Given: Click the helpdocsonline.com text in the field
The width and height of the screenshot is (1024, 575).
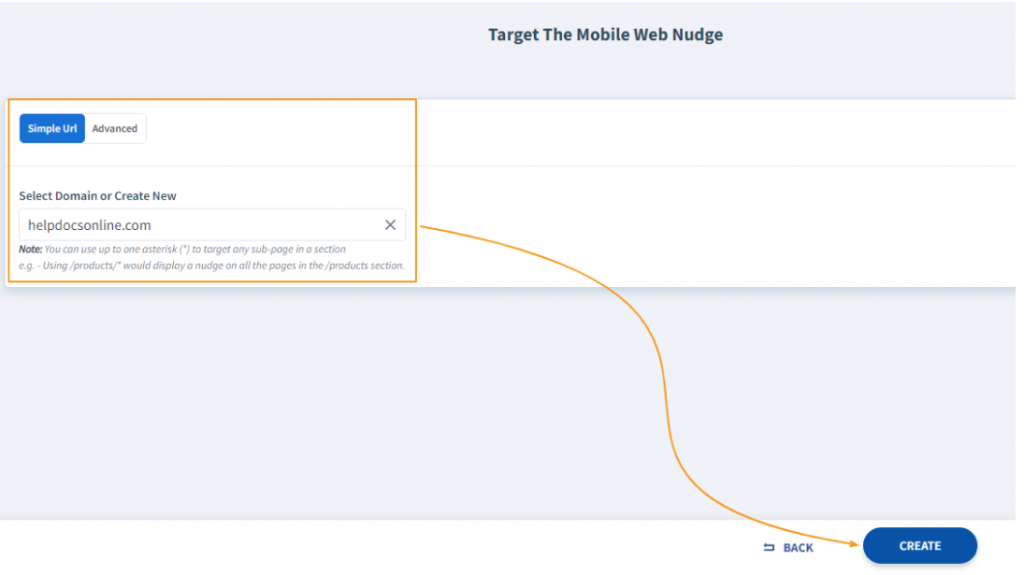Looking at the screenshot, I should 90,225.
